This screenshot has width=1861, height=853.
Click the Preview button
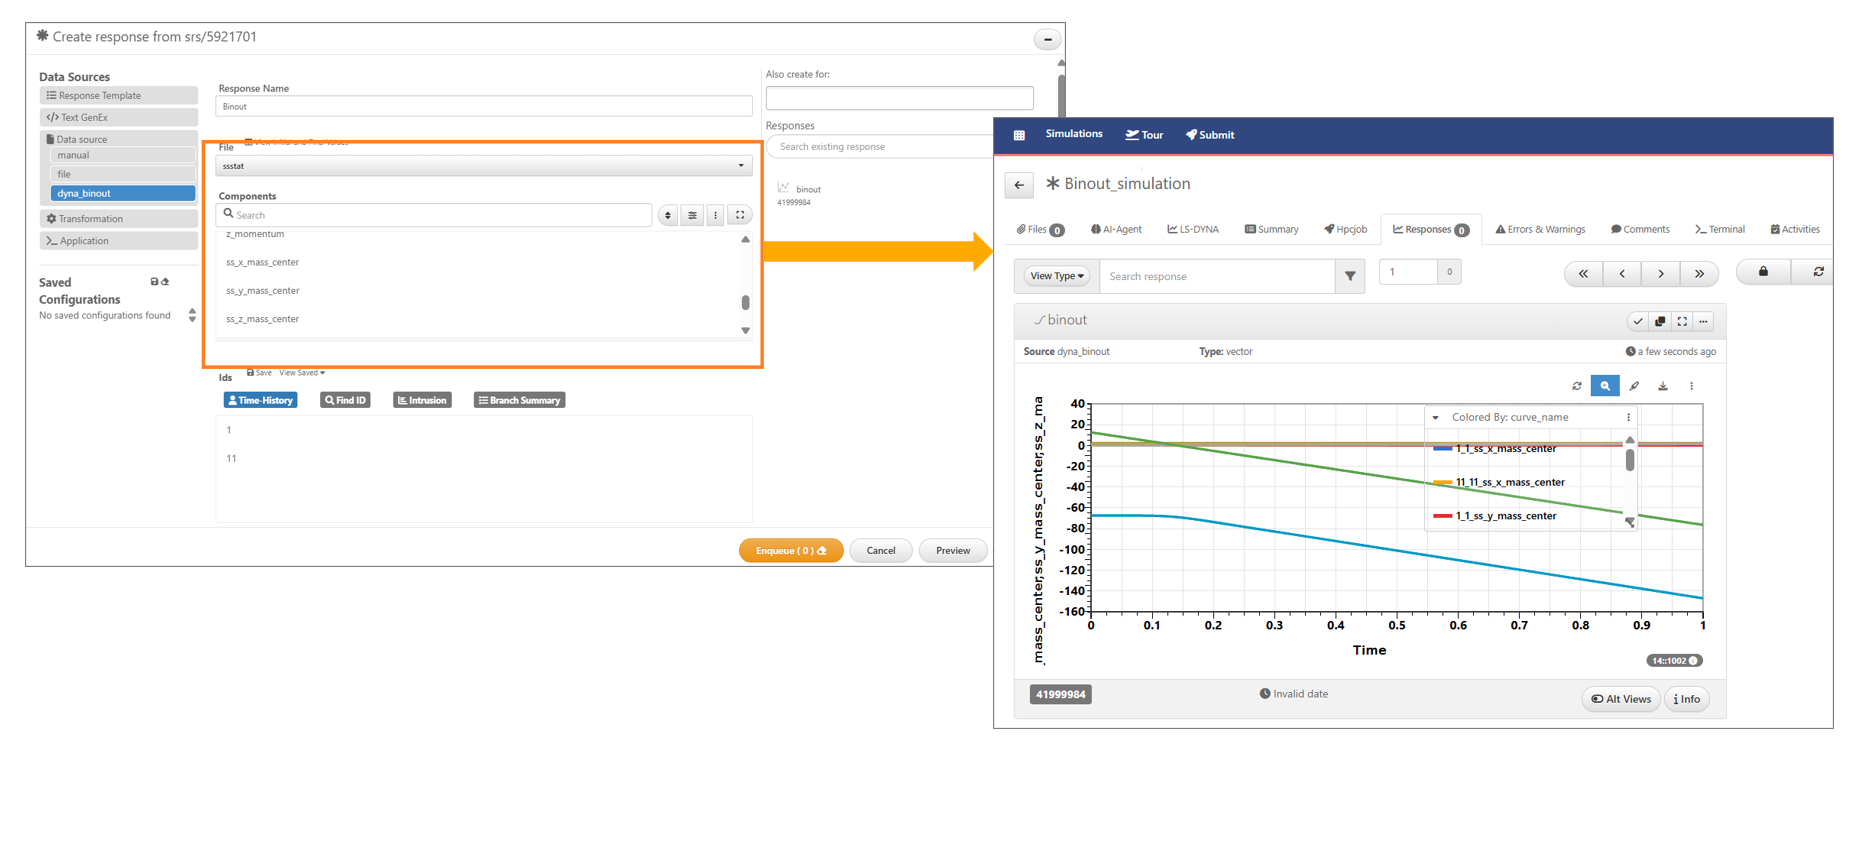click(x=952, y=551)
